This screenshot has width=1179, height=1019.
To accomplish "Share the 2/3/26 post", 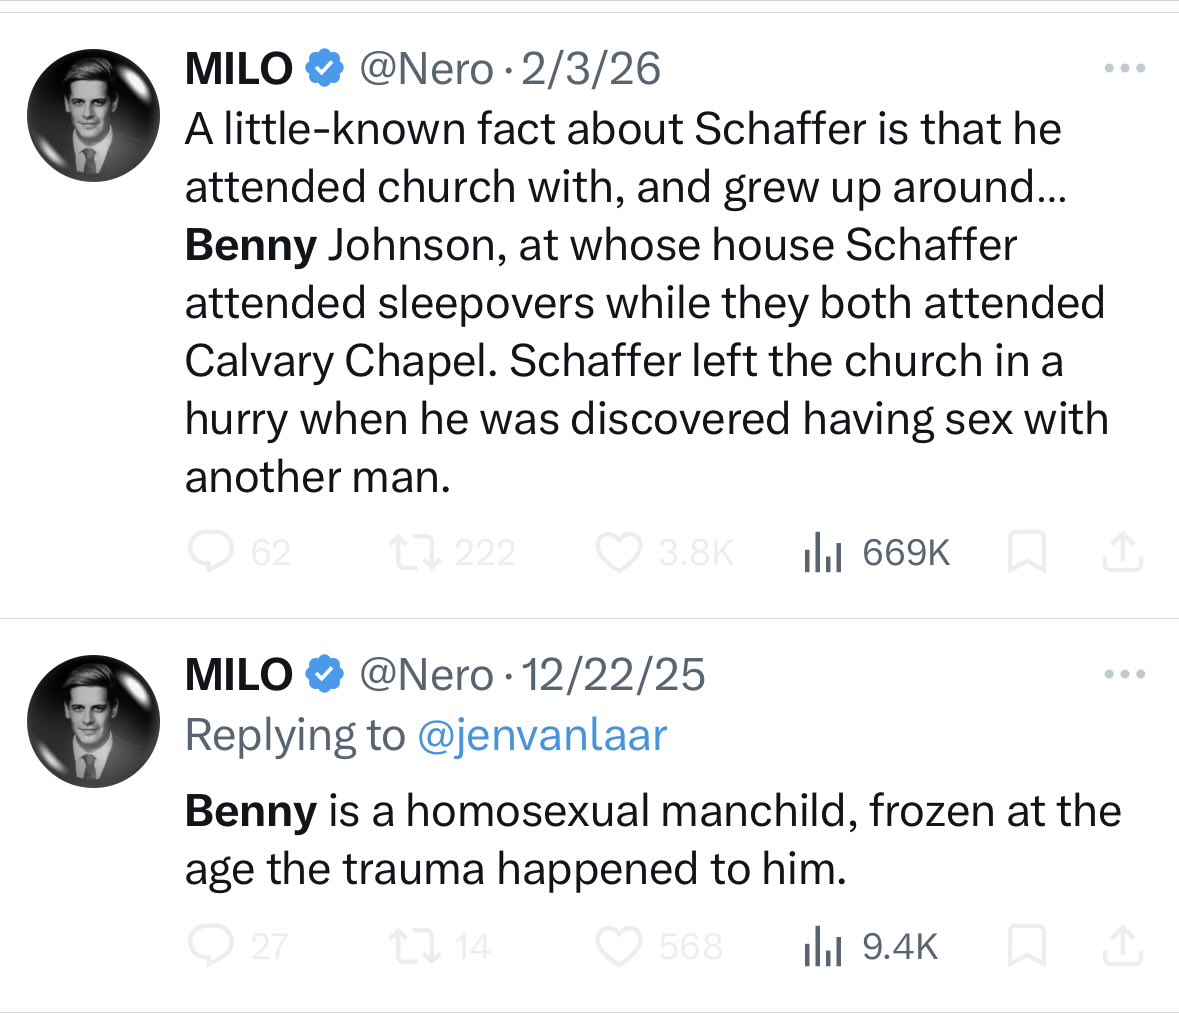I will [x=1122, y=552].
